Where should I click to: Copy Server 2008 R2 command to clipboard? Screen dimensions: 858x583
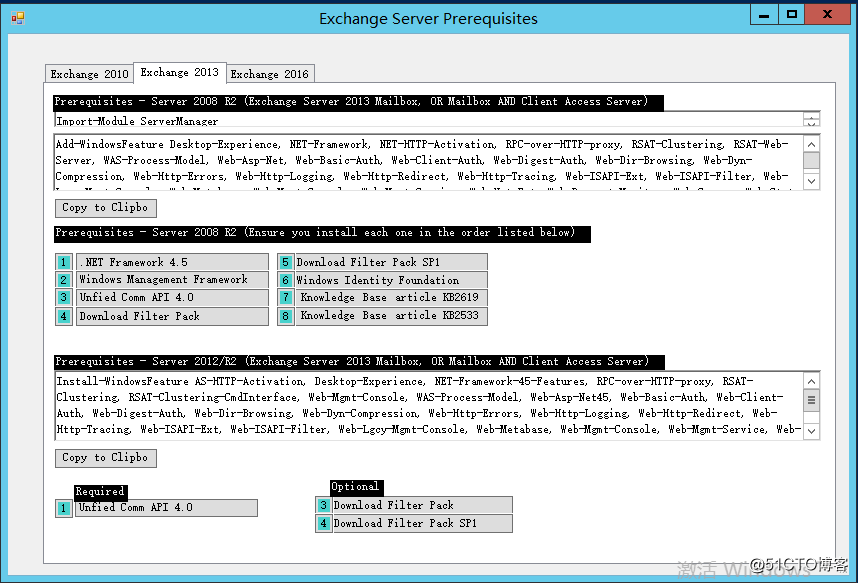tap(106, 208)
